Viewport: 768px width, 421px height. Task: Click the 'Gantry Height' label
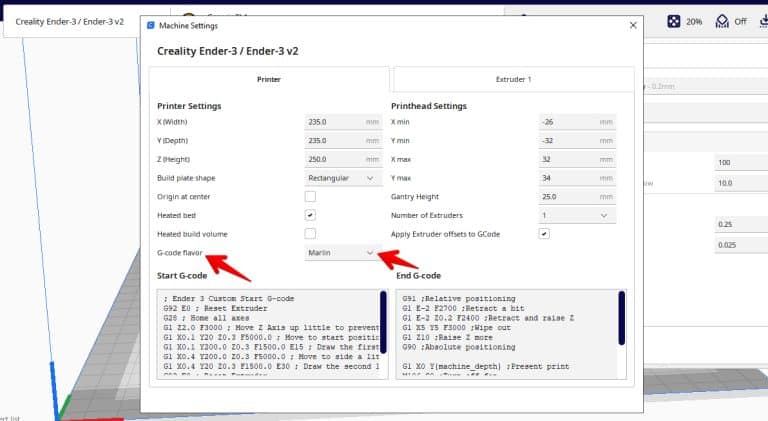click(415, 196)
